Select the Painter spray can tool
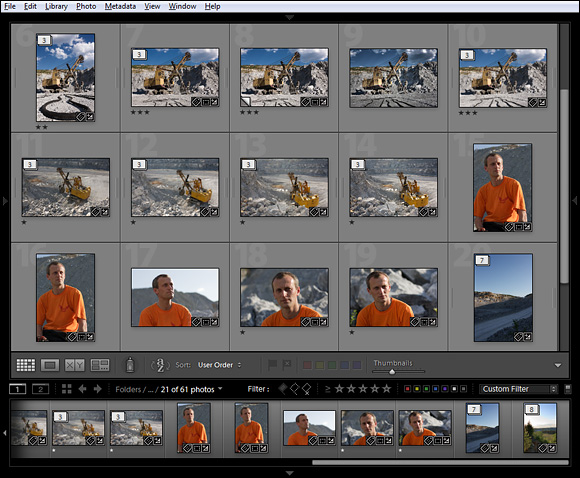The image size is (580, 478). tap(130, 365)
